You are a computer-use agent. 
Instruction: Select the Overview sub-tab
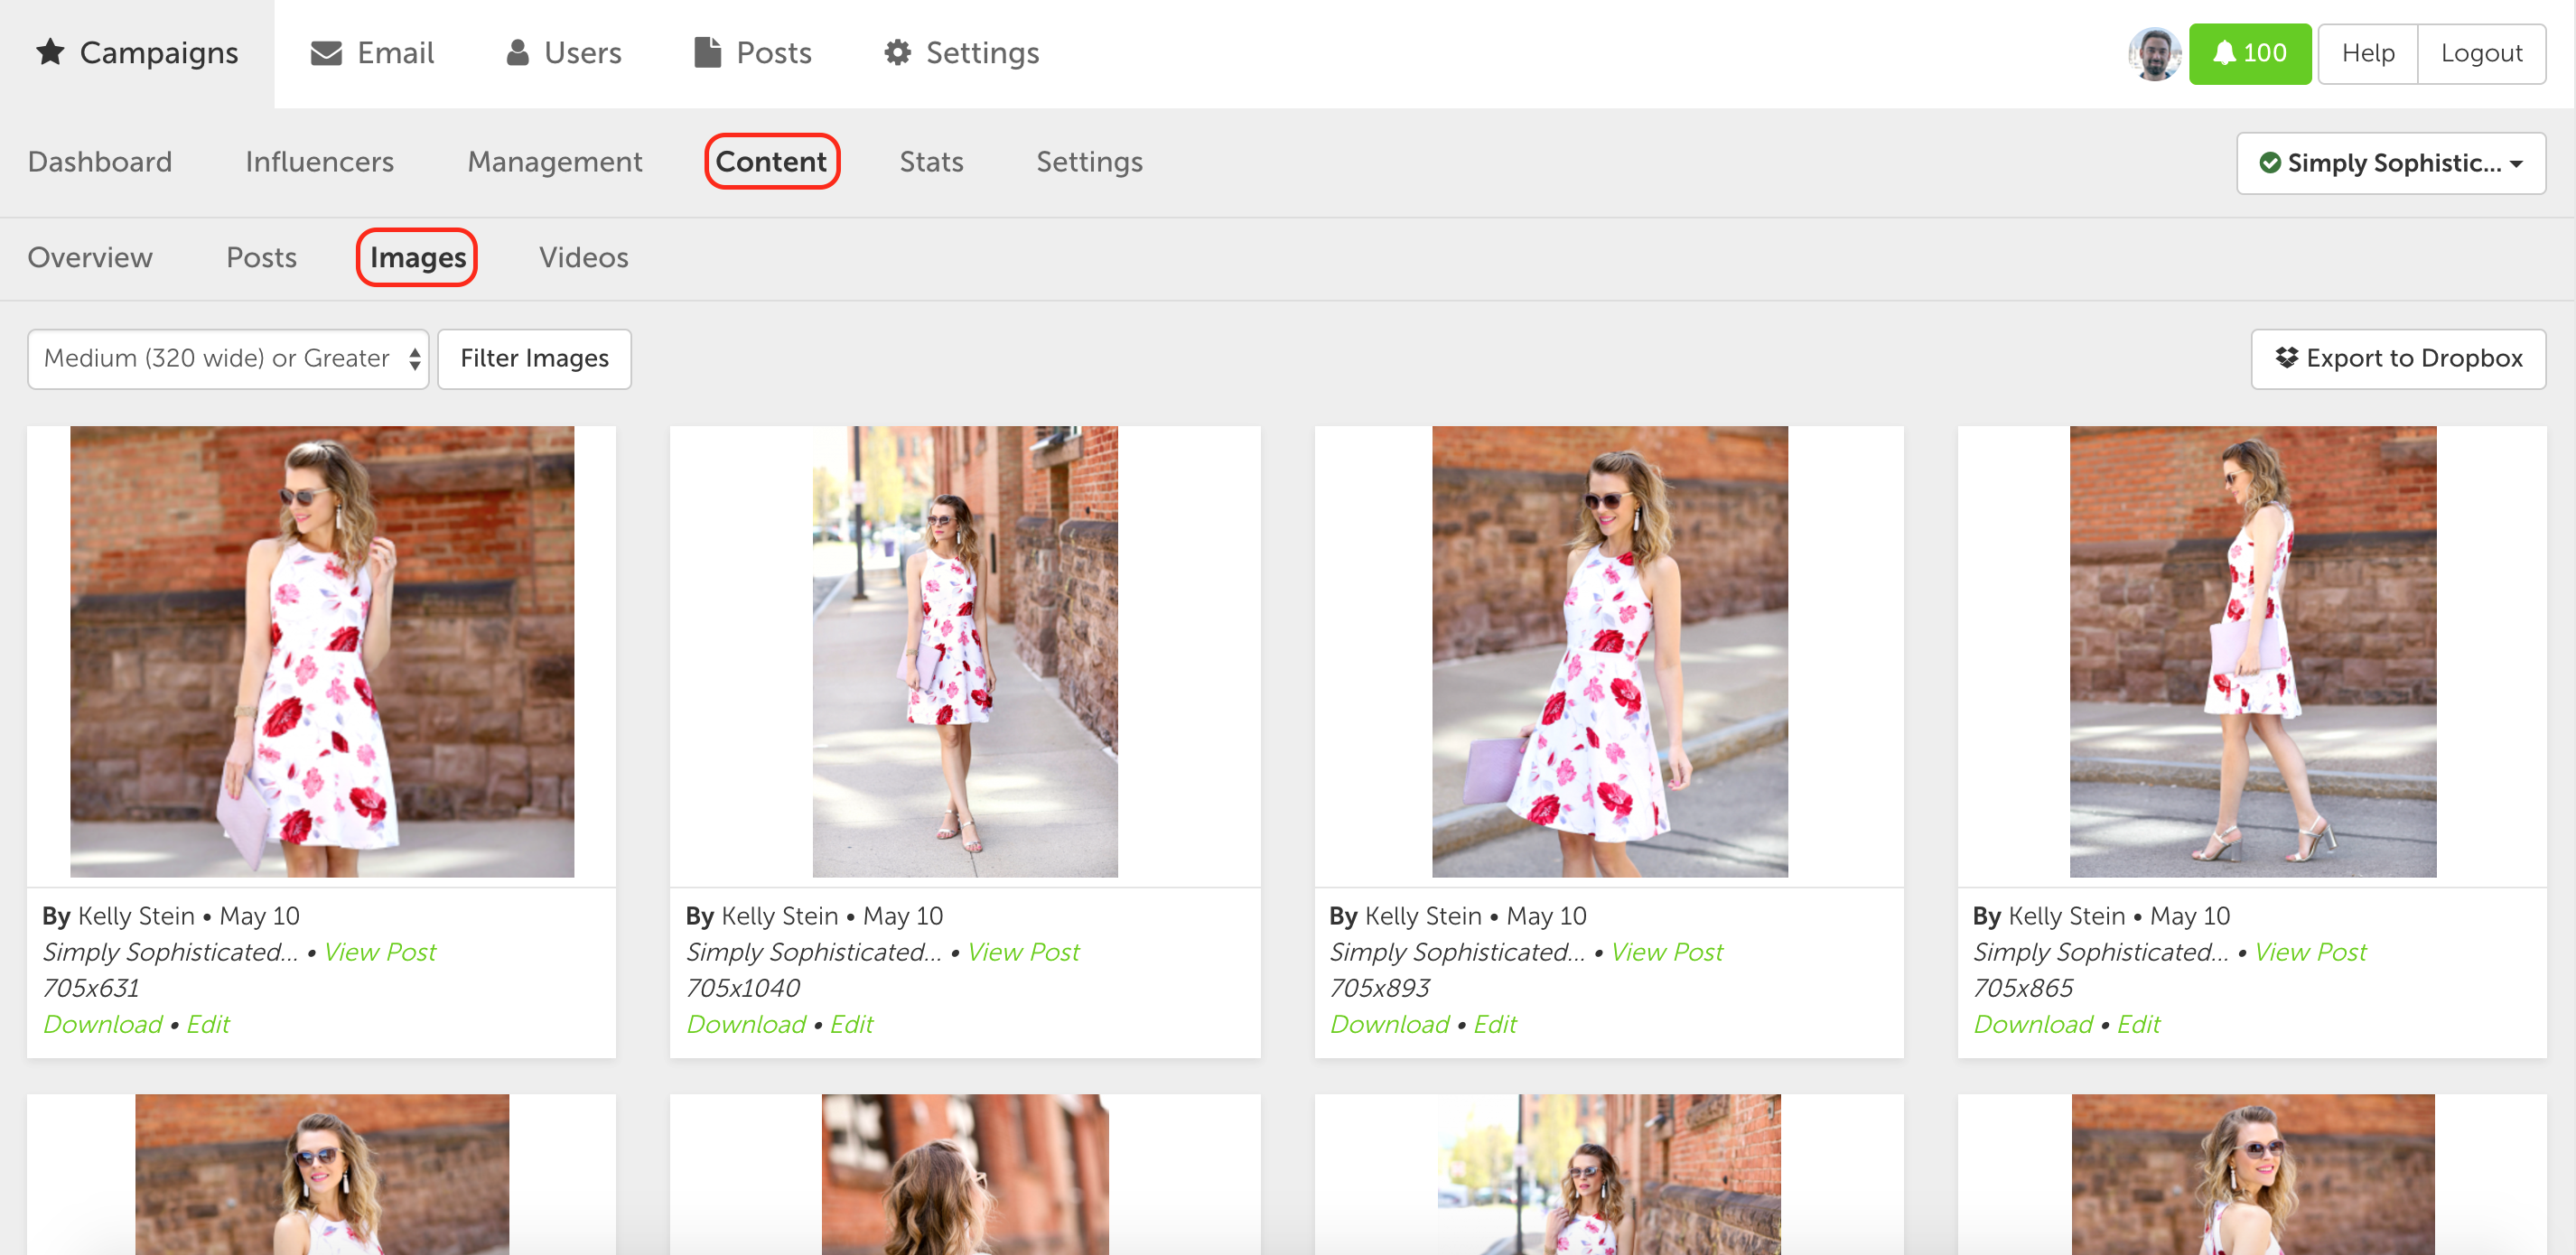(x=90, y=258)
